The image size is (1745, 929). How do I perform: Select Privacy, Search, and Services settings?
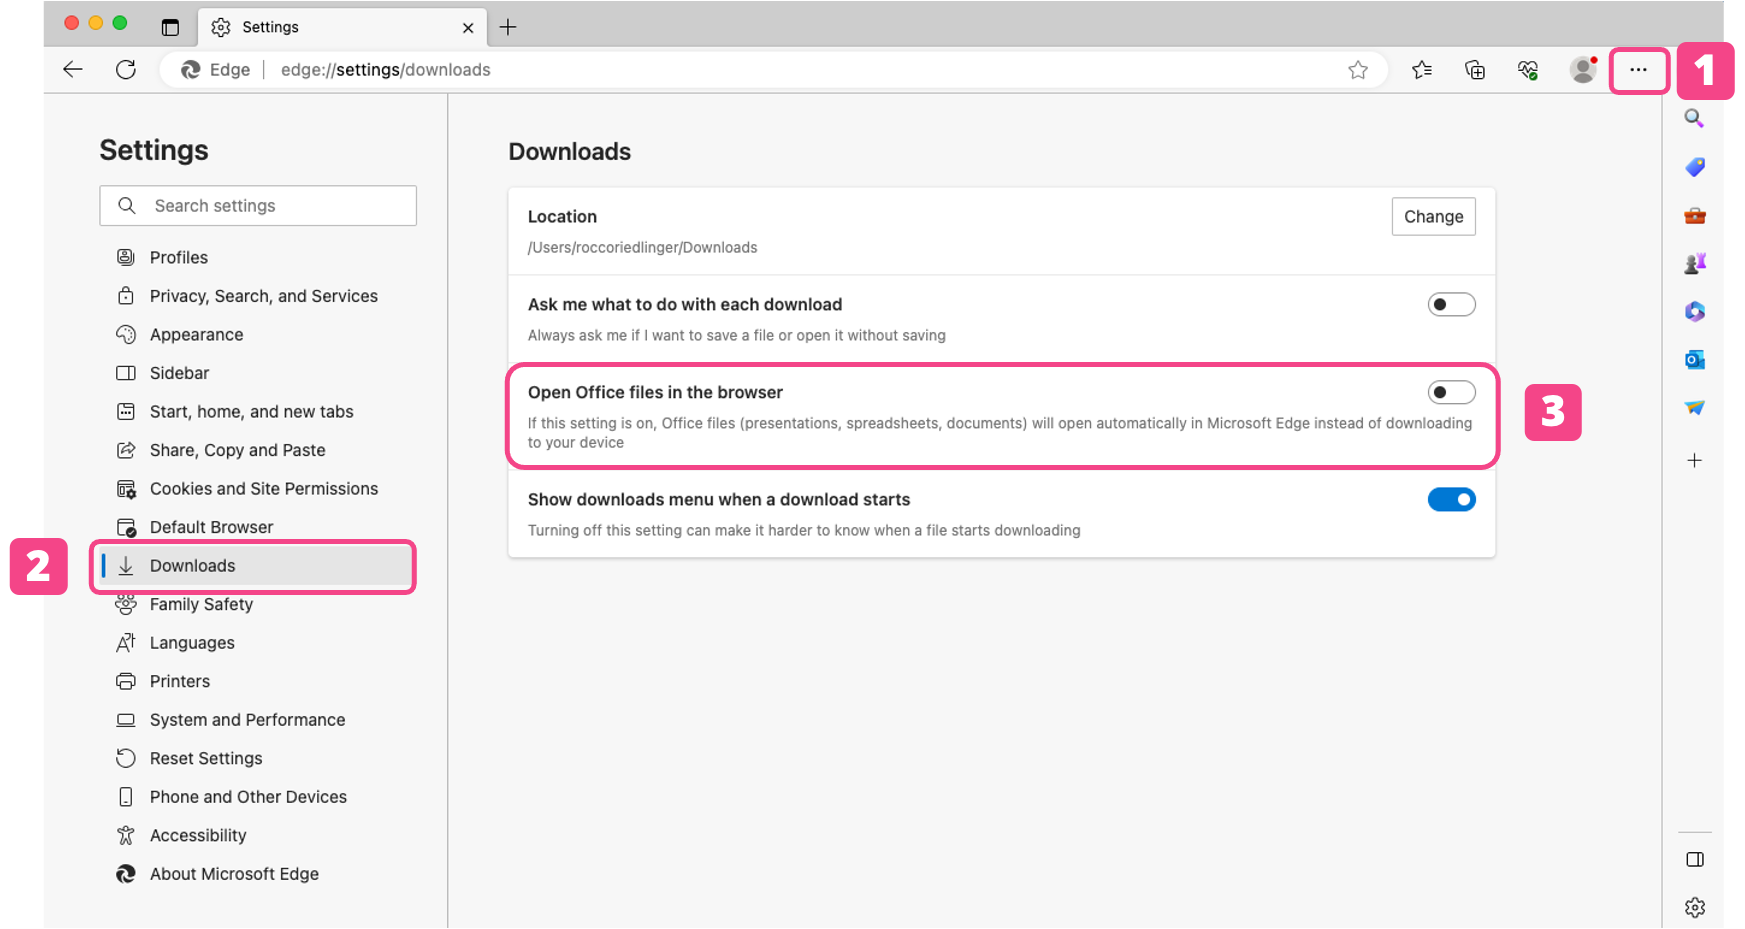(x=263, y=296)
